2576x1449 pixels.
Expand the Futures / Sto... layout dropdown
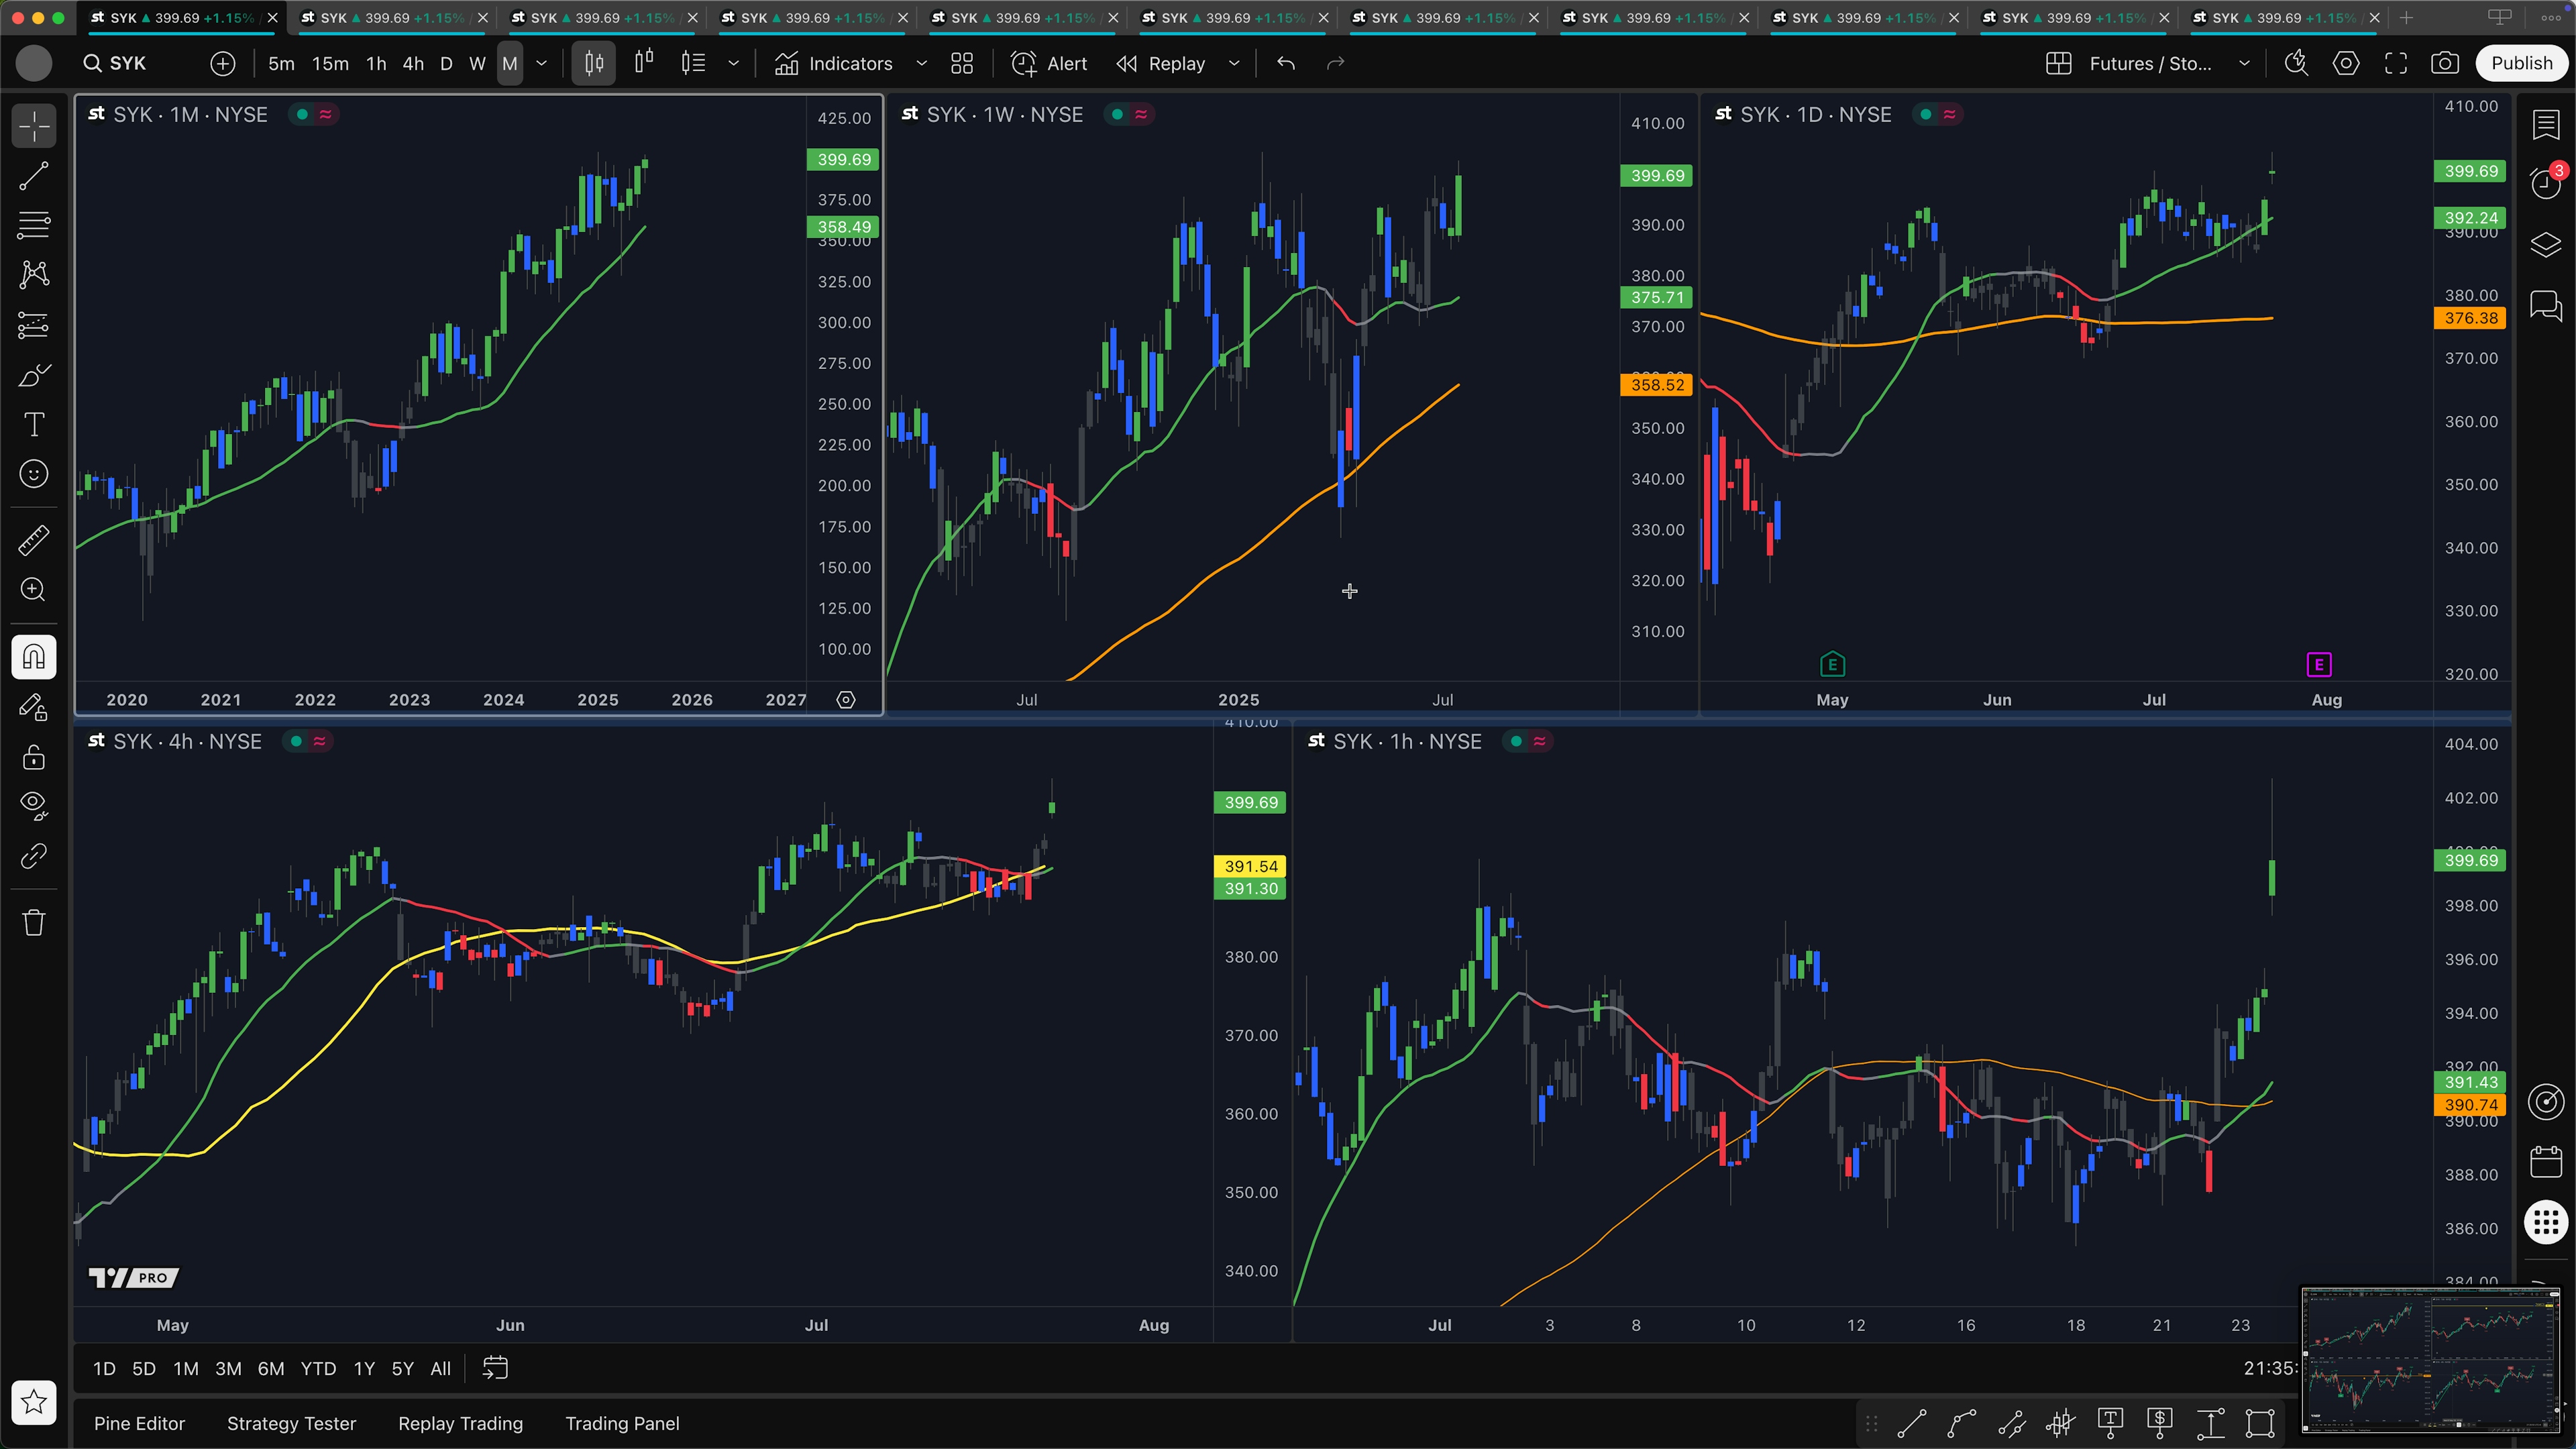[x=2244, y=63]
